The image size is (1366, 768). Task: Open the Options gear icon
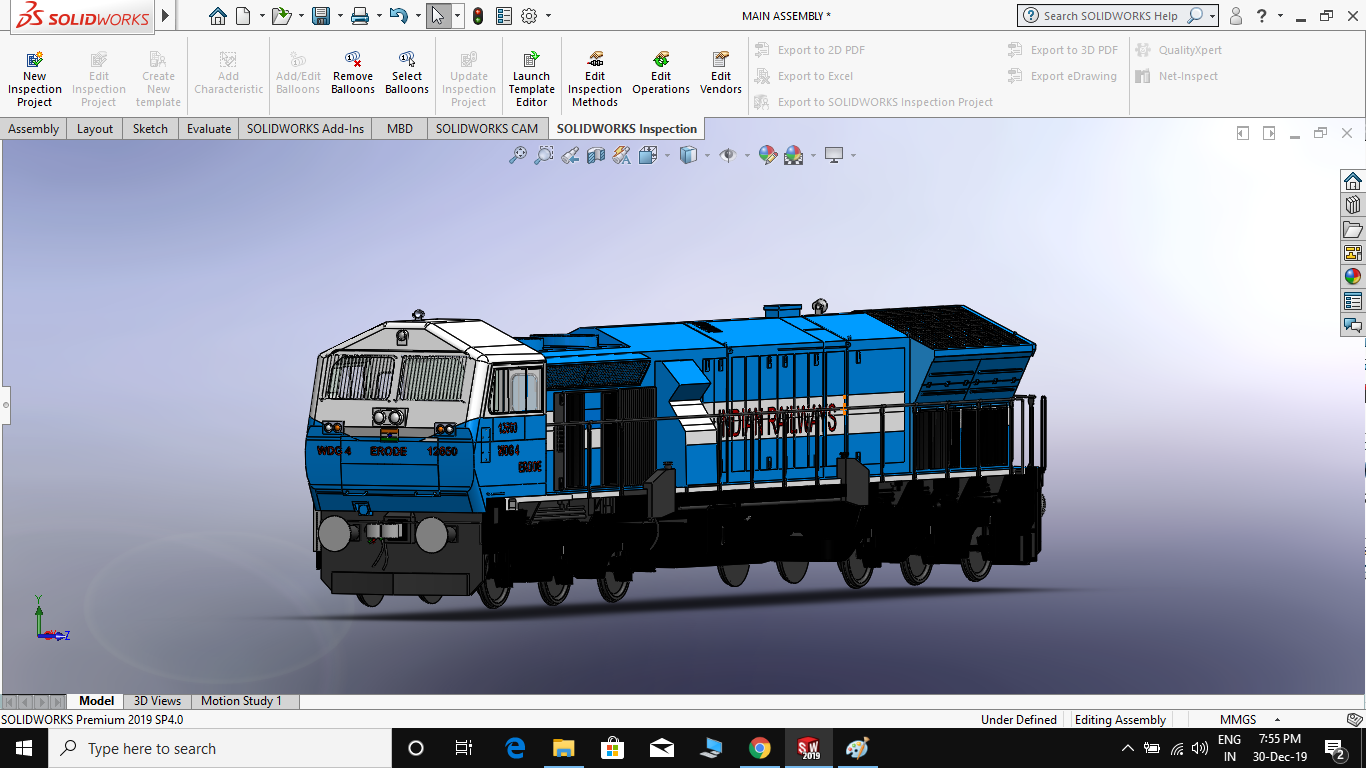pos(529,16)
